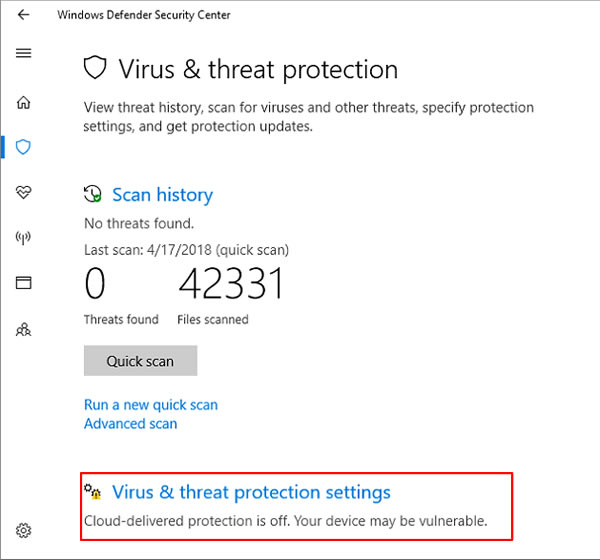600x560 pixels.
Task: Click the Quick scan button
Action: click(x=140, y=361)
